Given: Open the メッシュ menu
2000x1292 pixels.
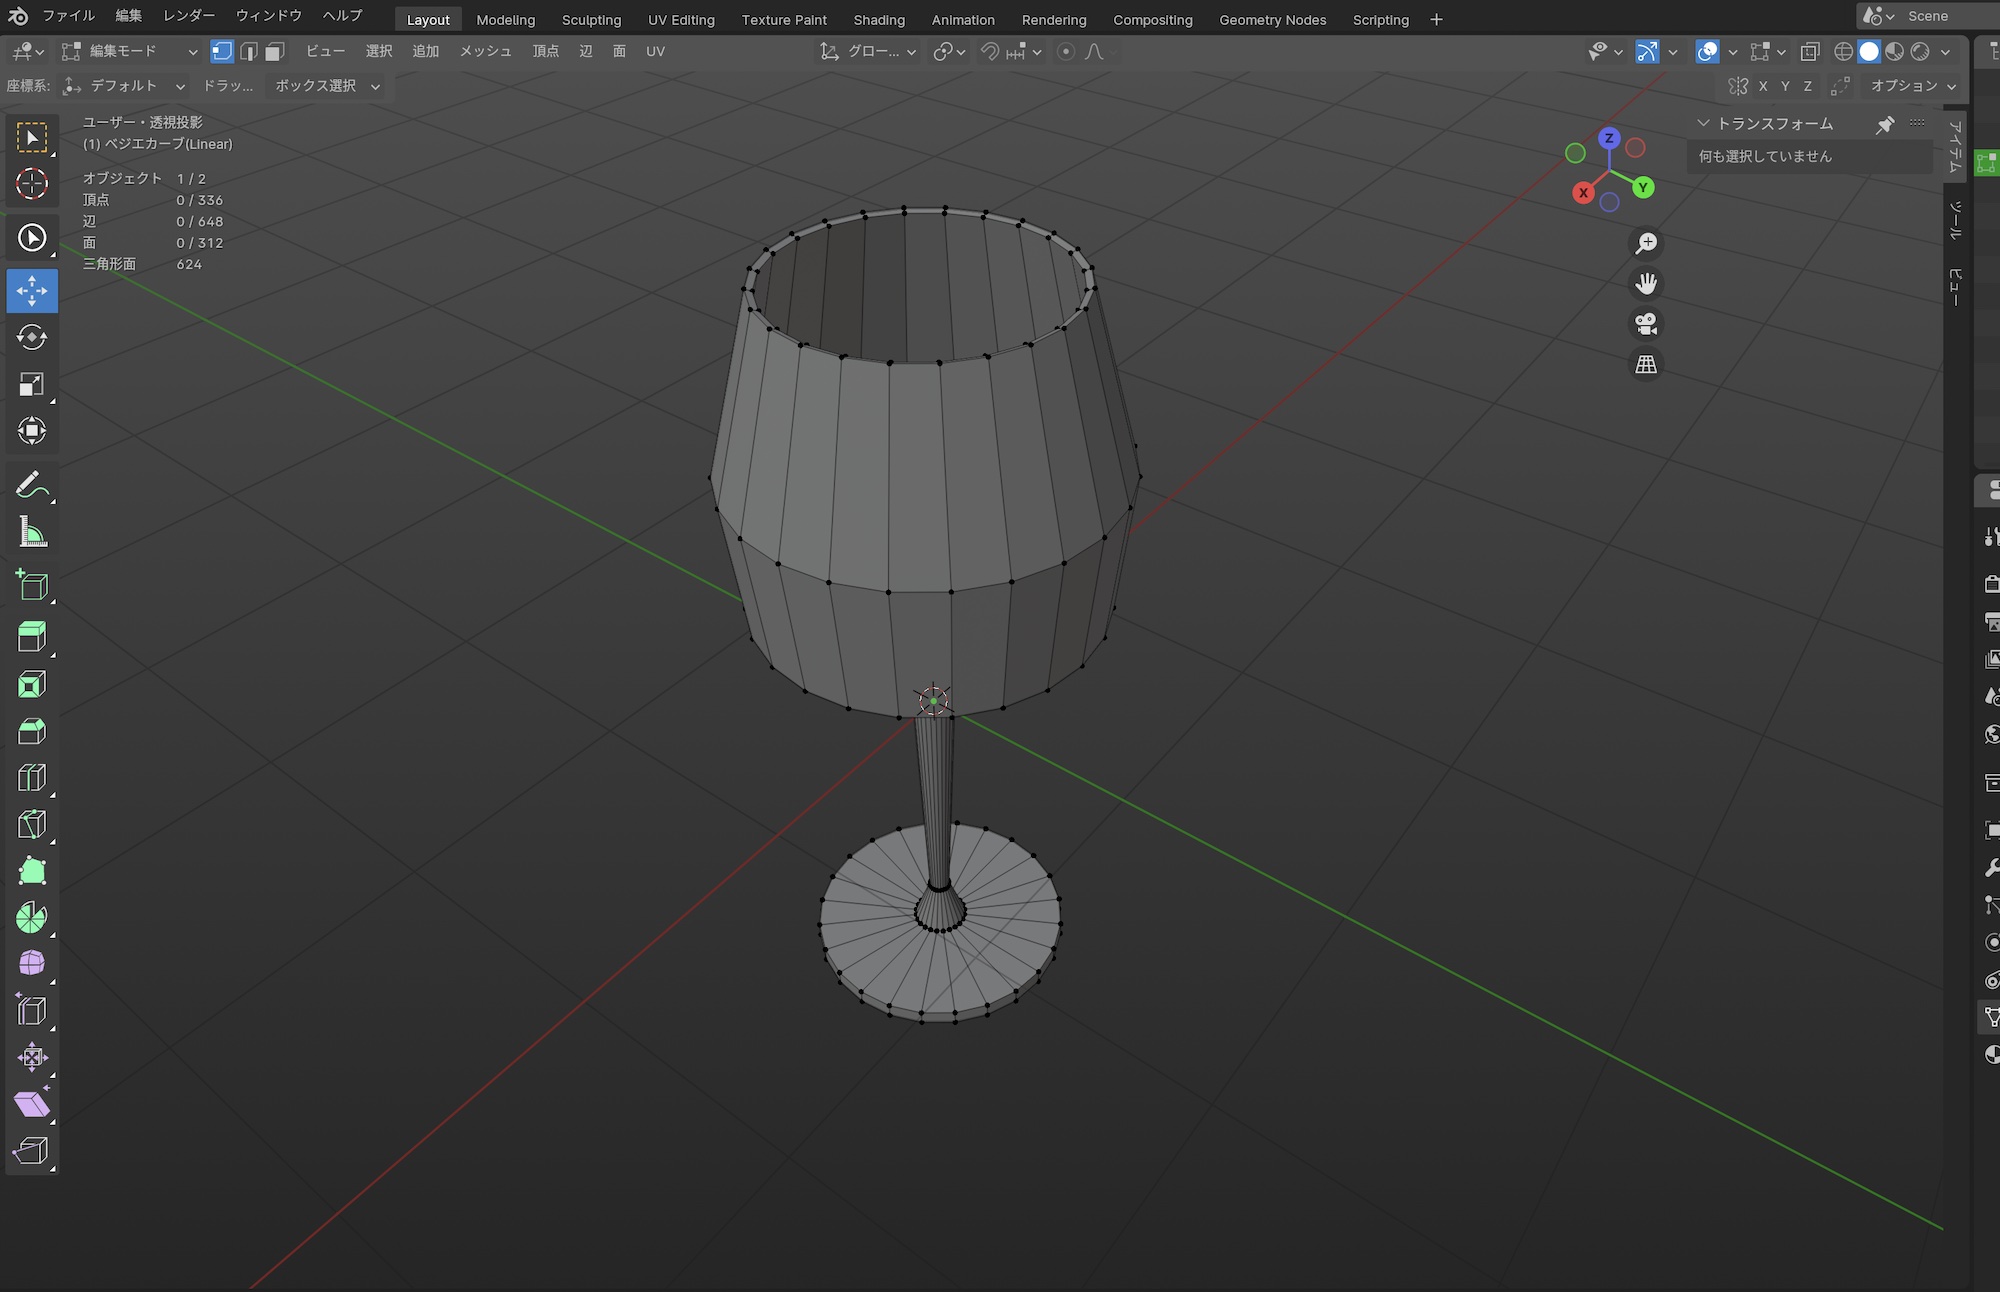Looking at the screenshot, I should 485,51.
